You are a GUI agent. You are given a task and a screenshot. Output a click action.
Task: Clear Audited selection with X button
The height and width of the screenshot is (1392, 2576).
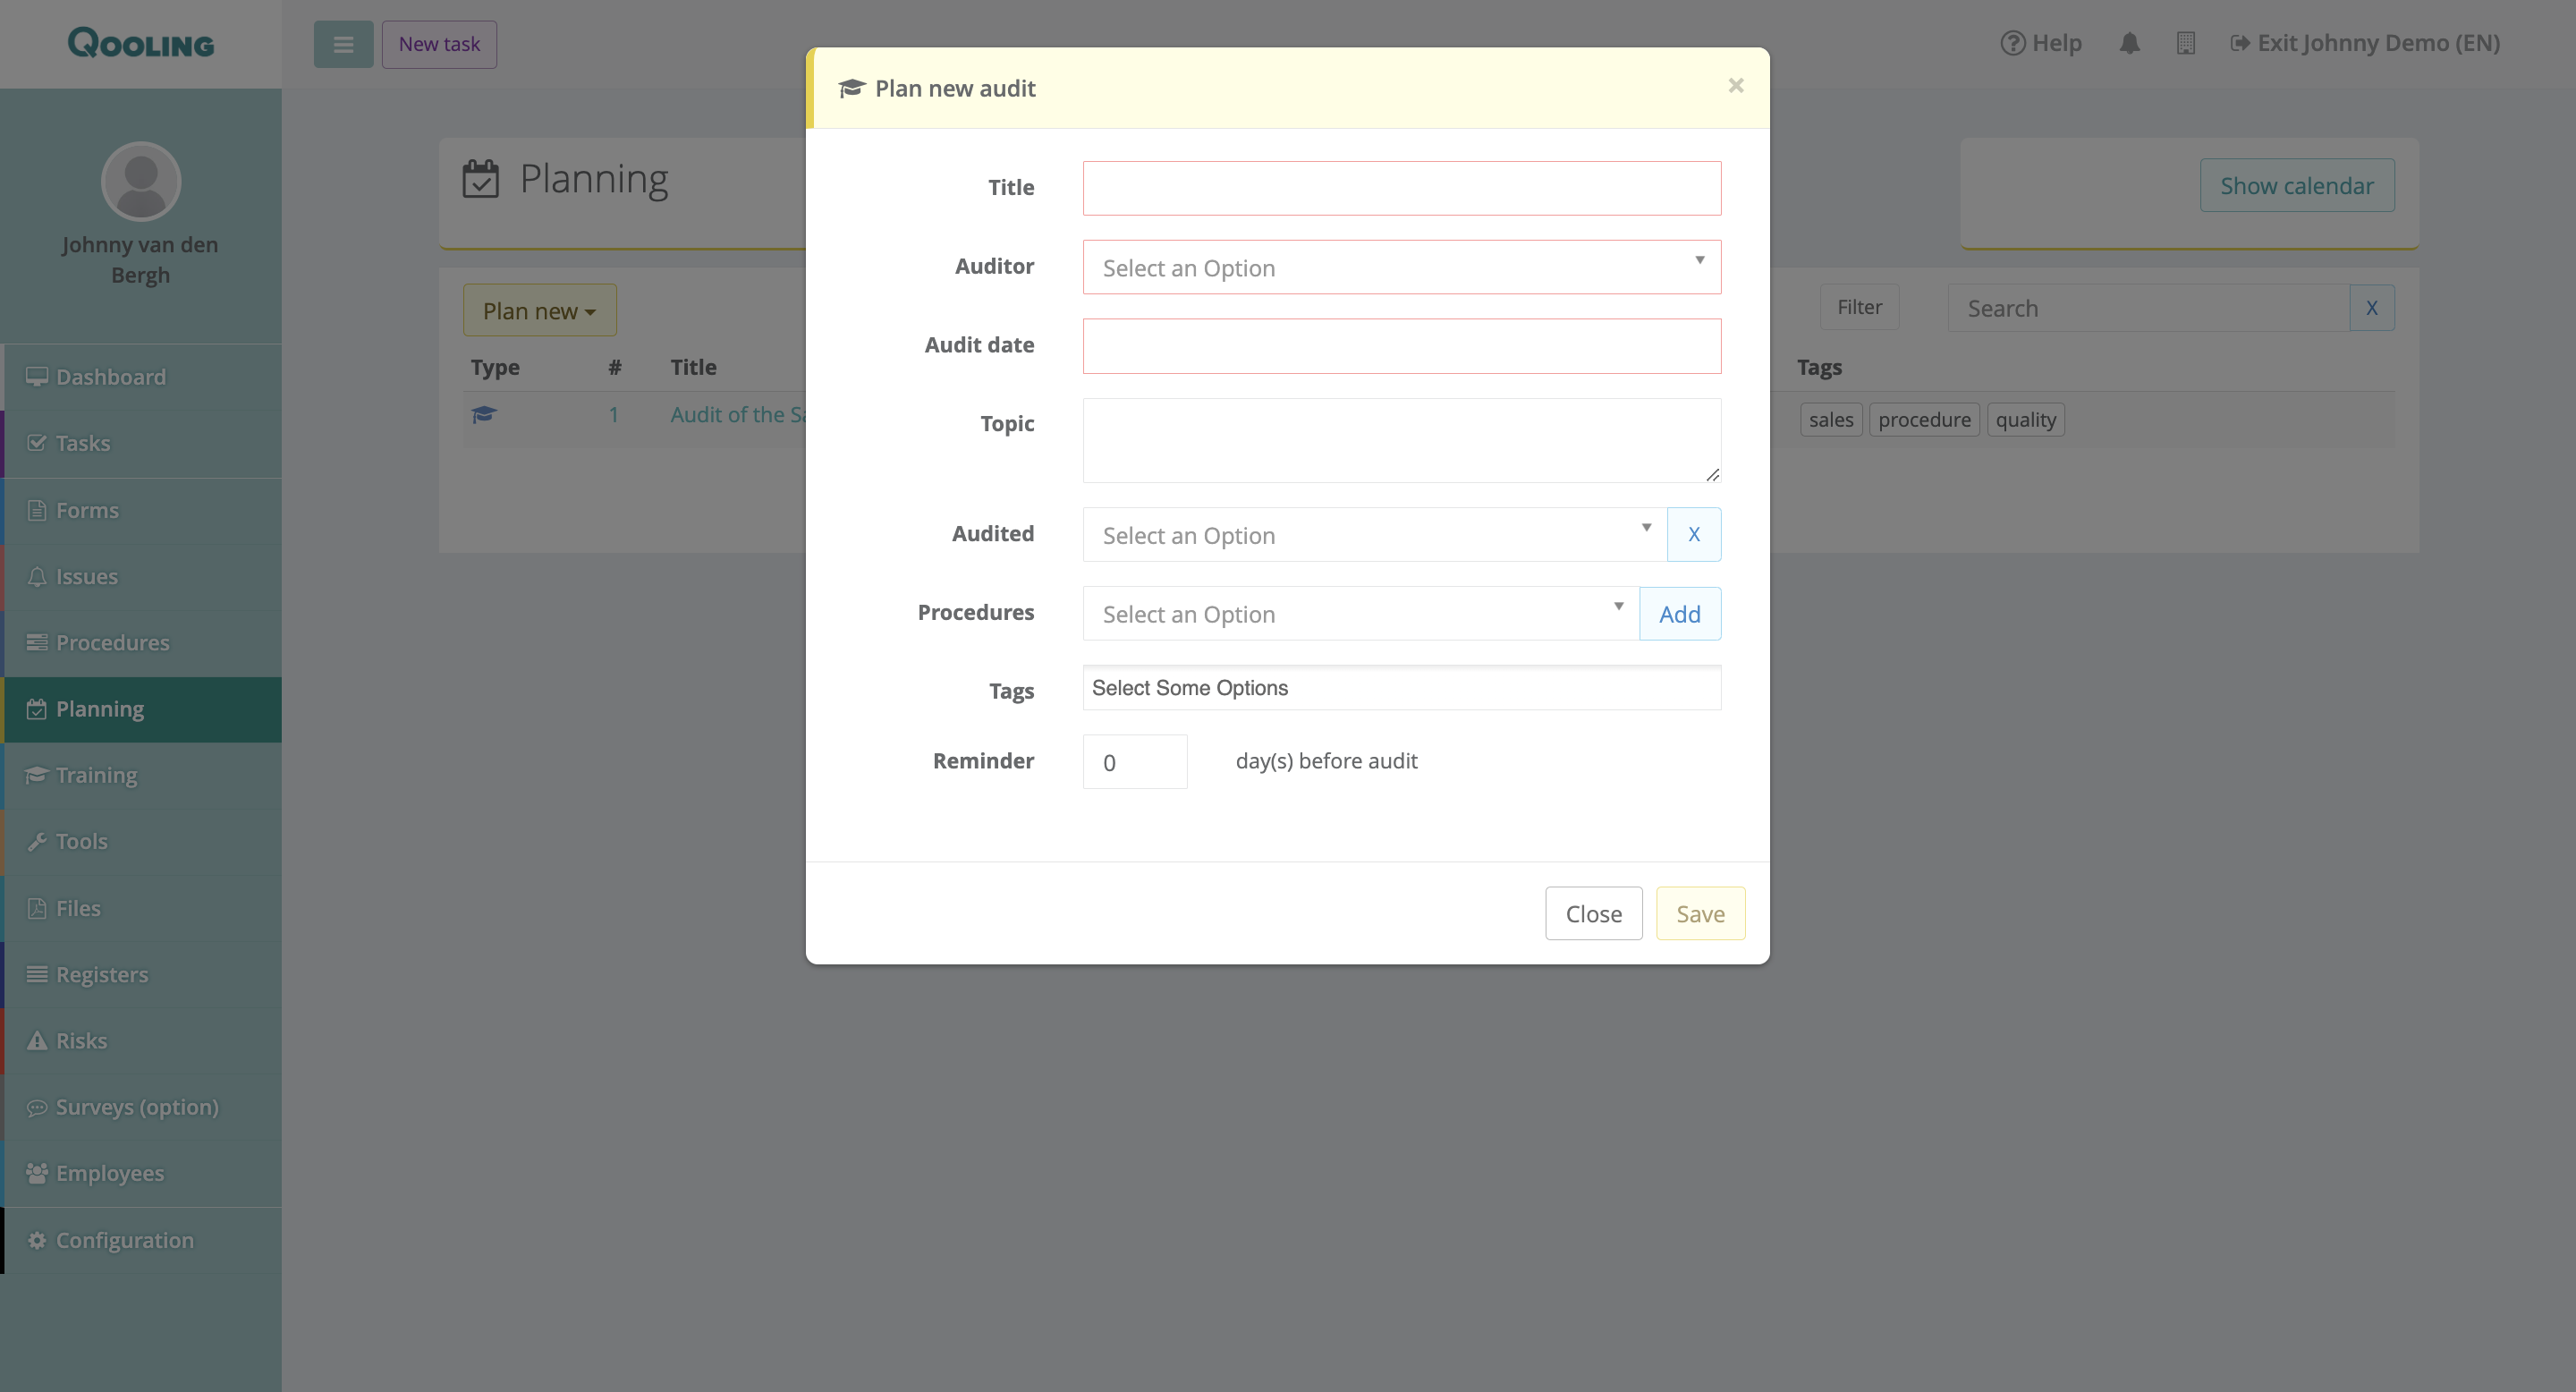pyautogui.click(x=1693, y=534)
